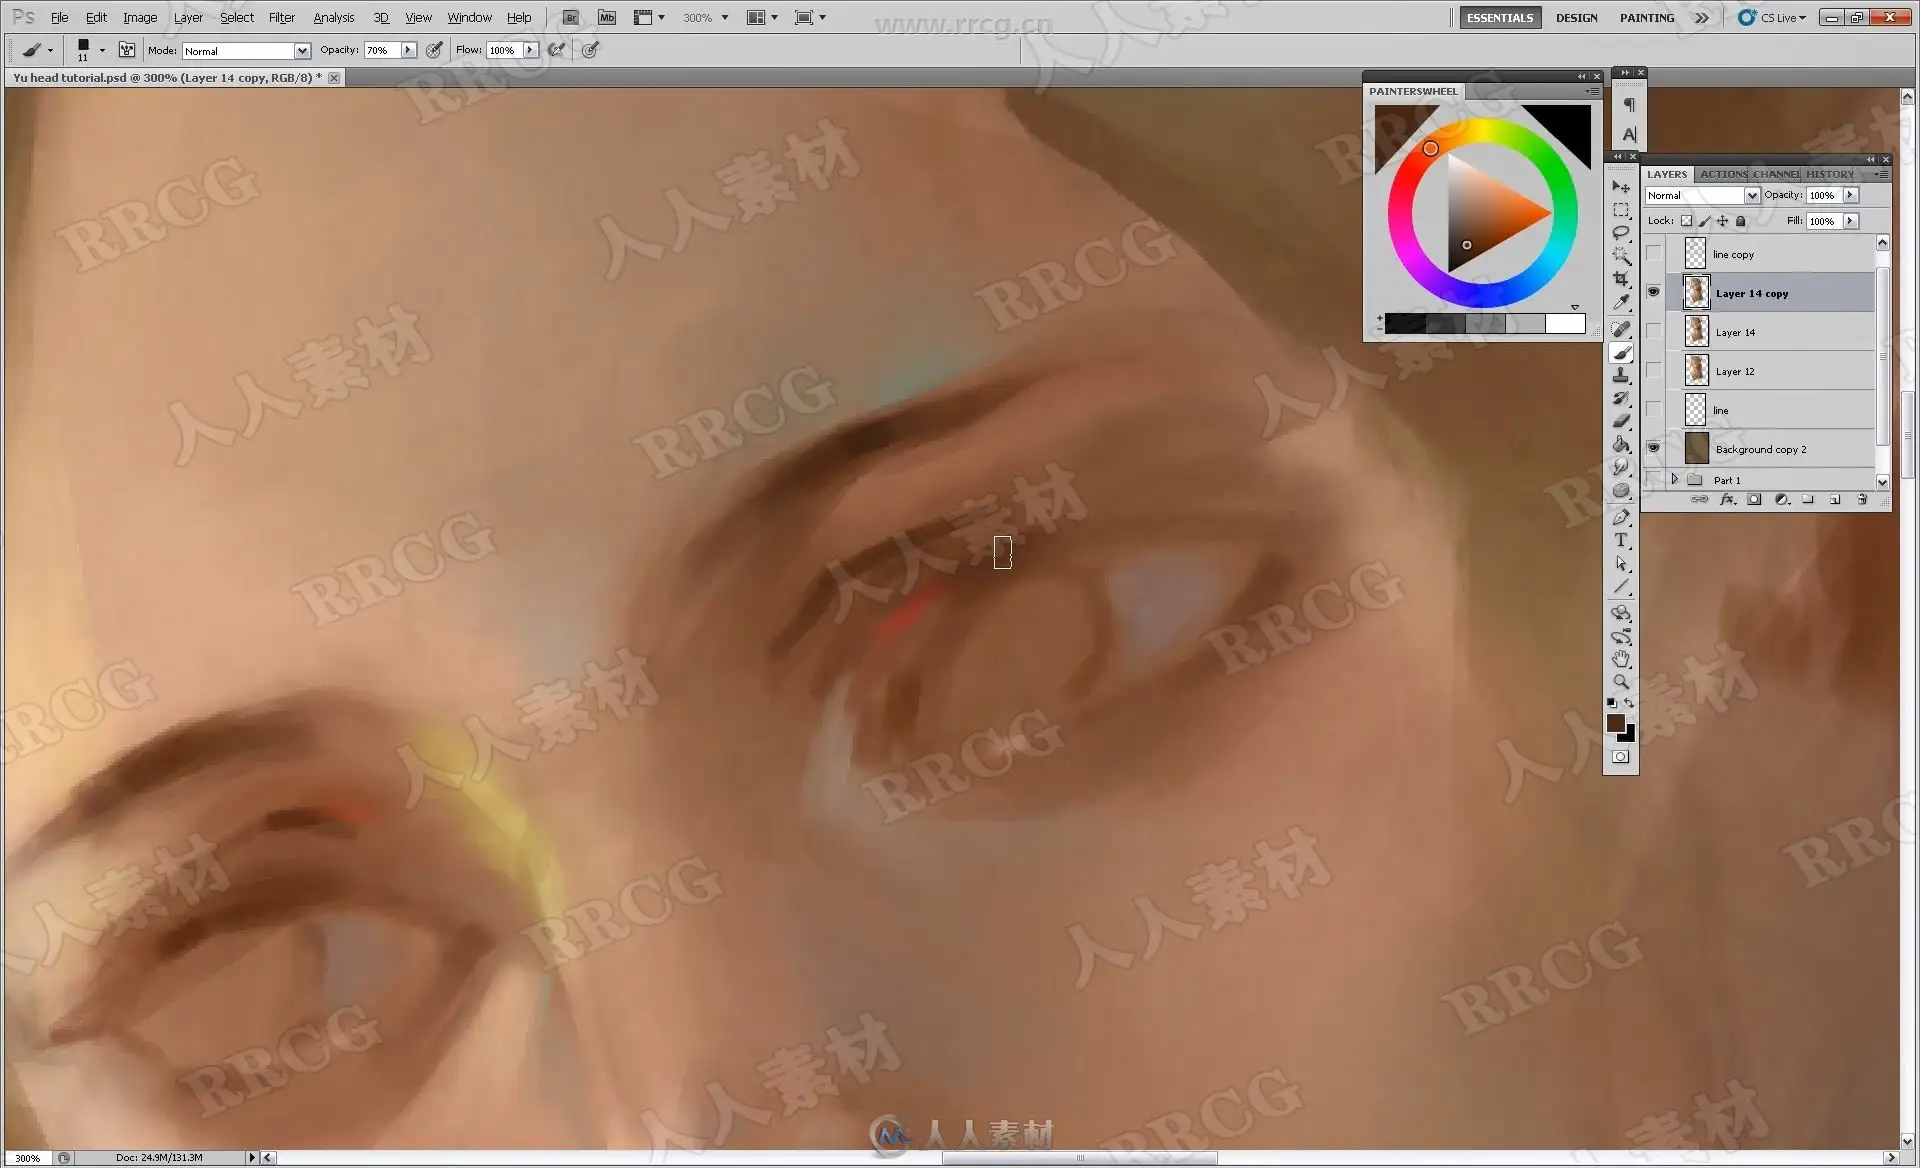Open the Character panel icon
Screen dimensions: 1920x1168
pyautogui.click(x=1629, y=134)
